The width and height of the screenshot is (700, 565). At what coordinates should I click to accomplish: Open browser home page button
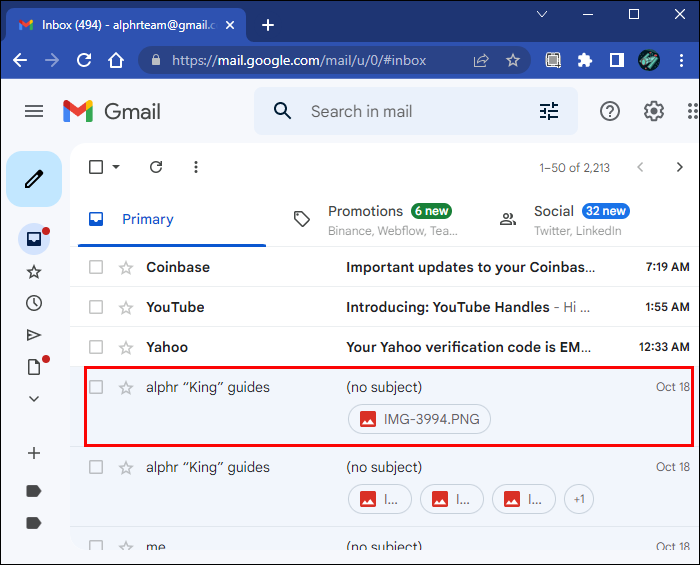click(x=116, y=60)
